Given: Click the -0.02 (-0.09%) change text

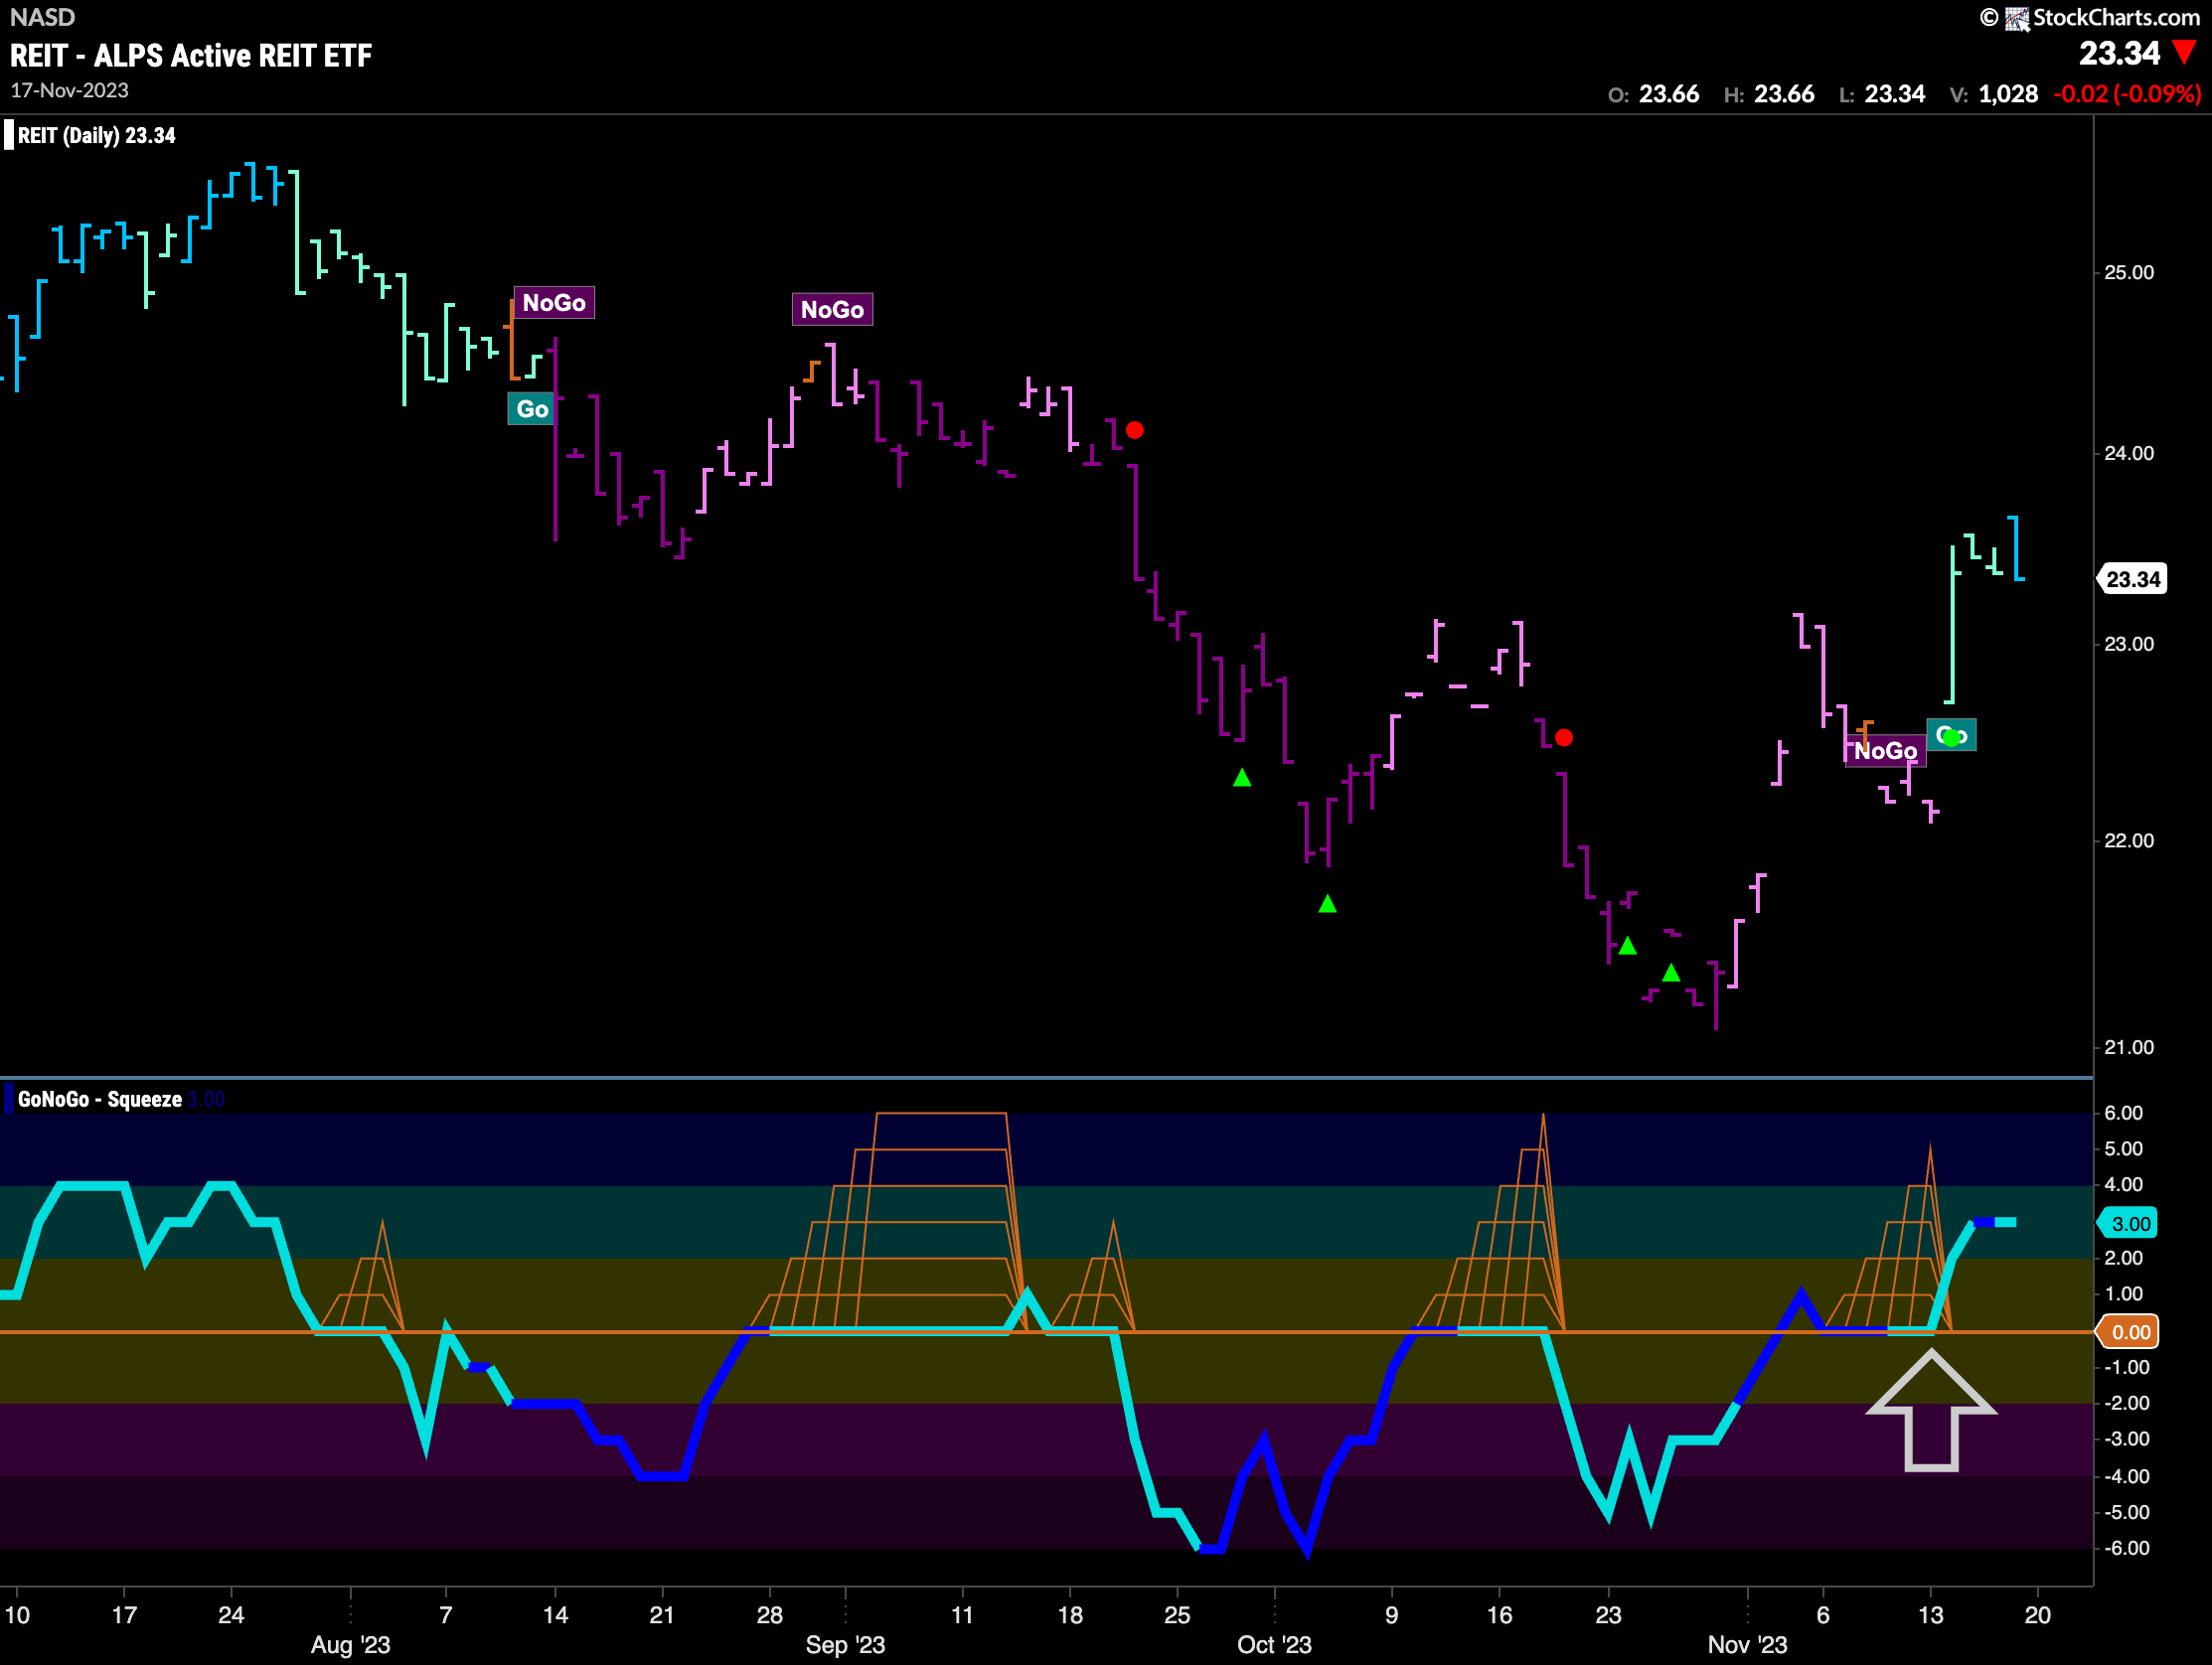Looking at the screenshot, I should [2127, 94].
